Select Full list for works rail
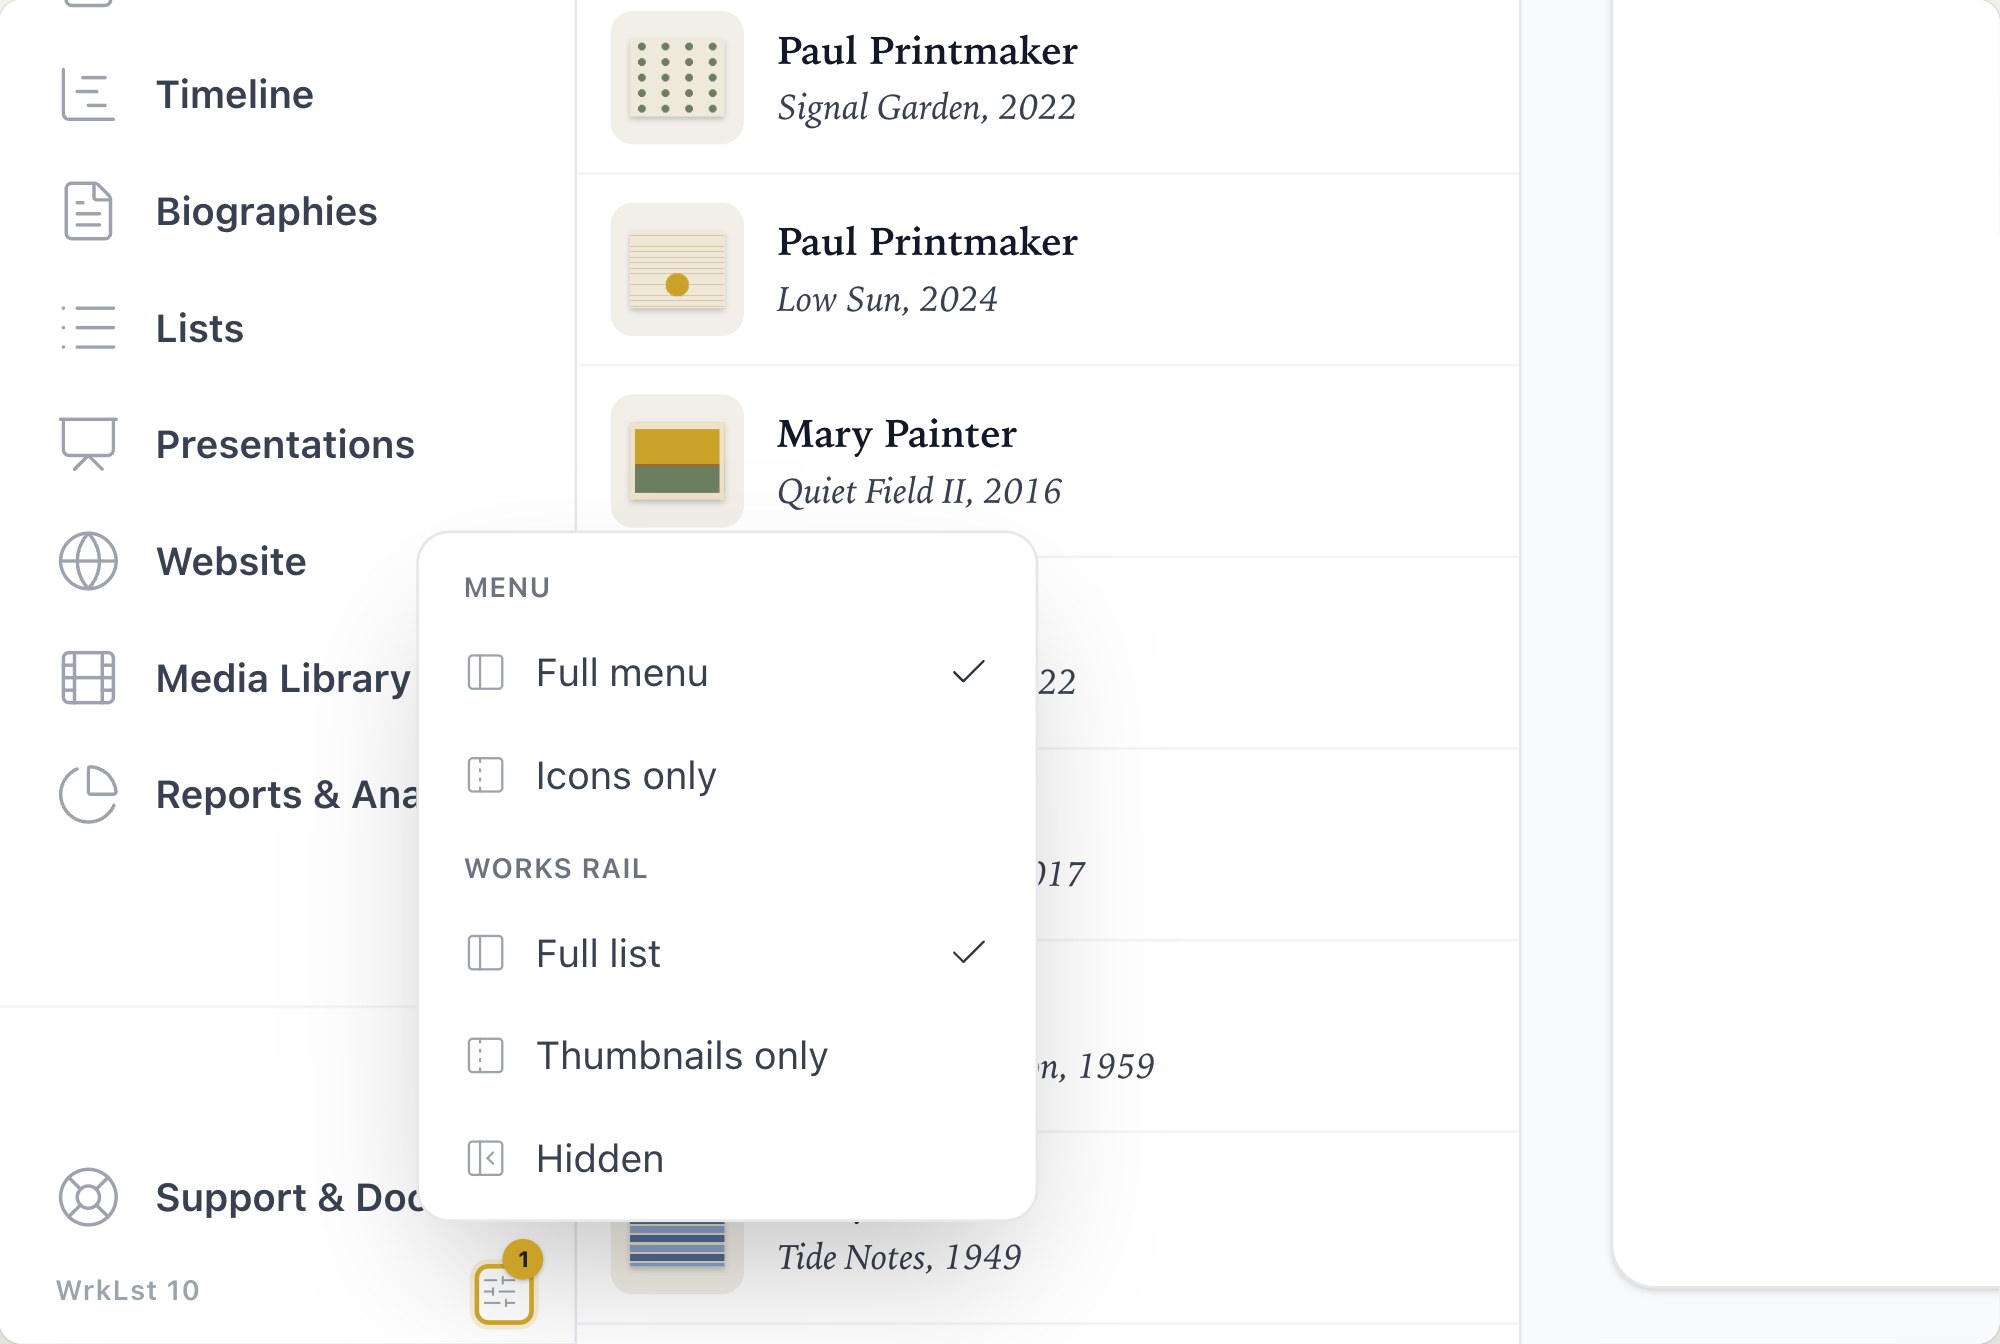This screenshot has height=1344, width=2000. [x=727, y=953]
